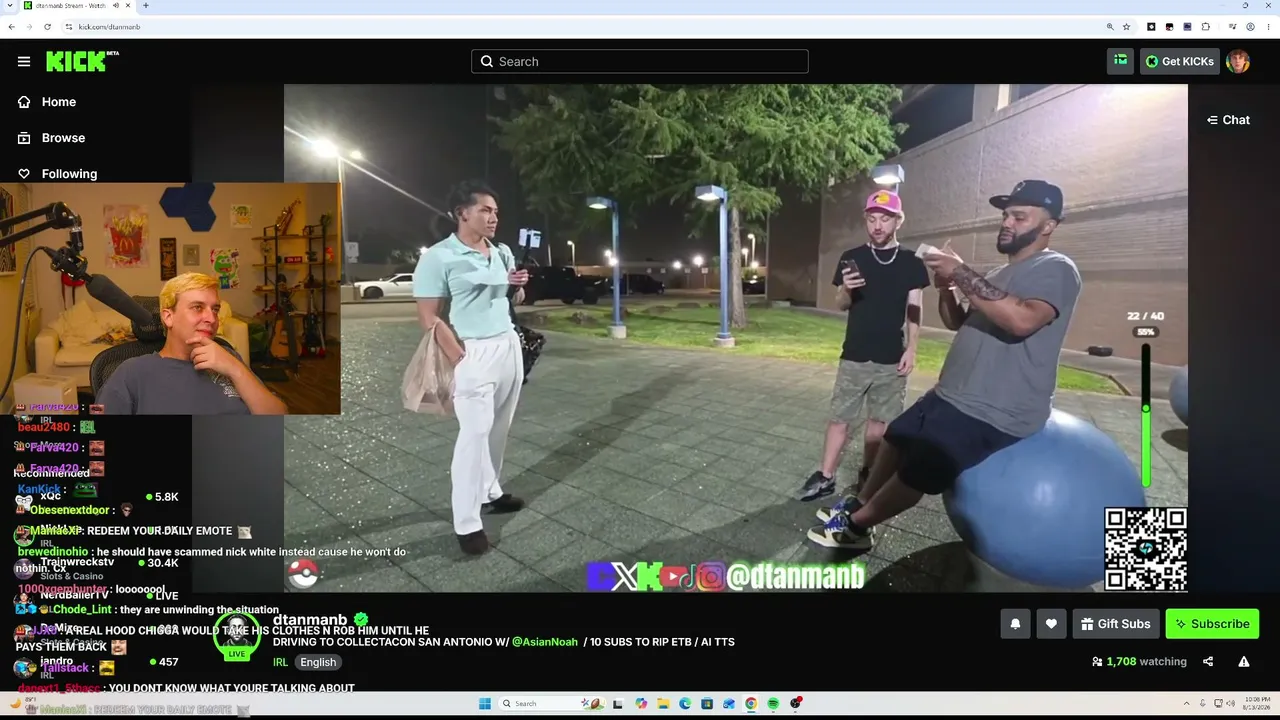Click the QR code overlay on stream
Image resolution: width=1280 pixels, height=720 pixels.
pos(1145,549)
